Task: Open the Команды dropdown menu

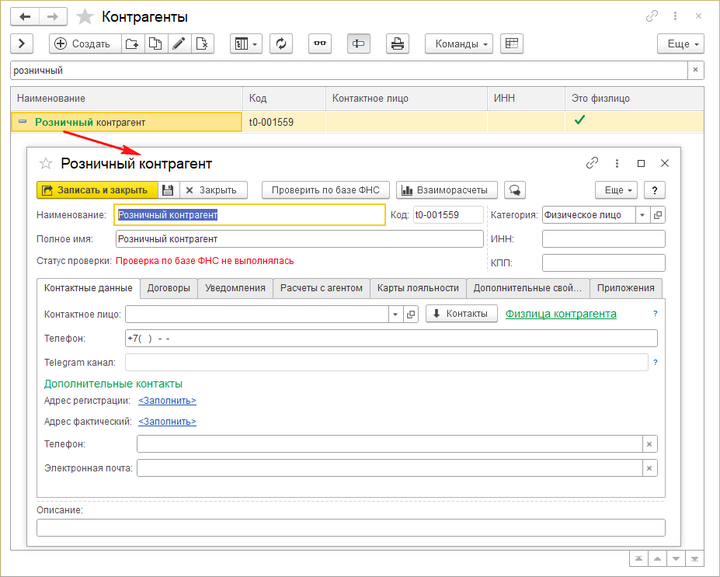Action: (459, 44)
